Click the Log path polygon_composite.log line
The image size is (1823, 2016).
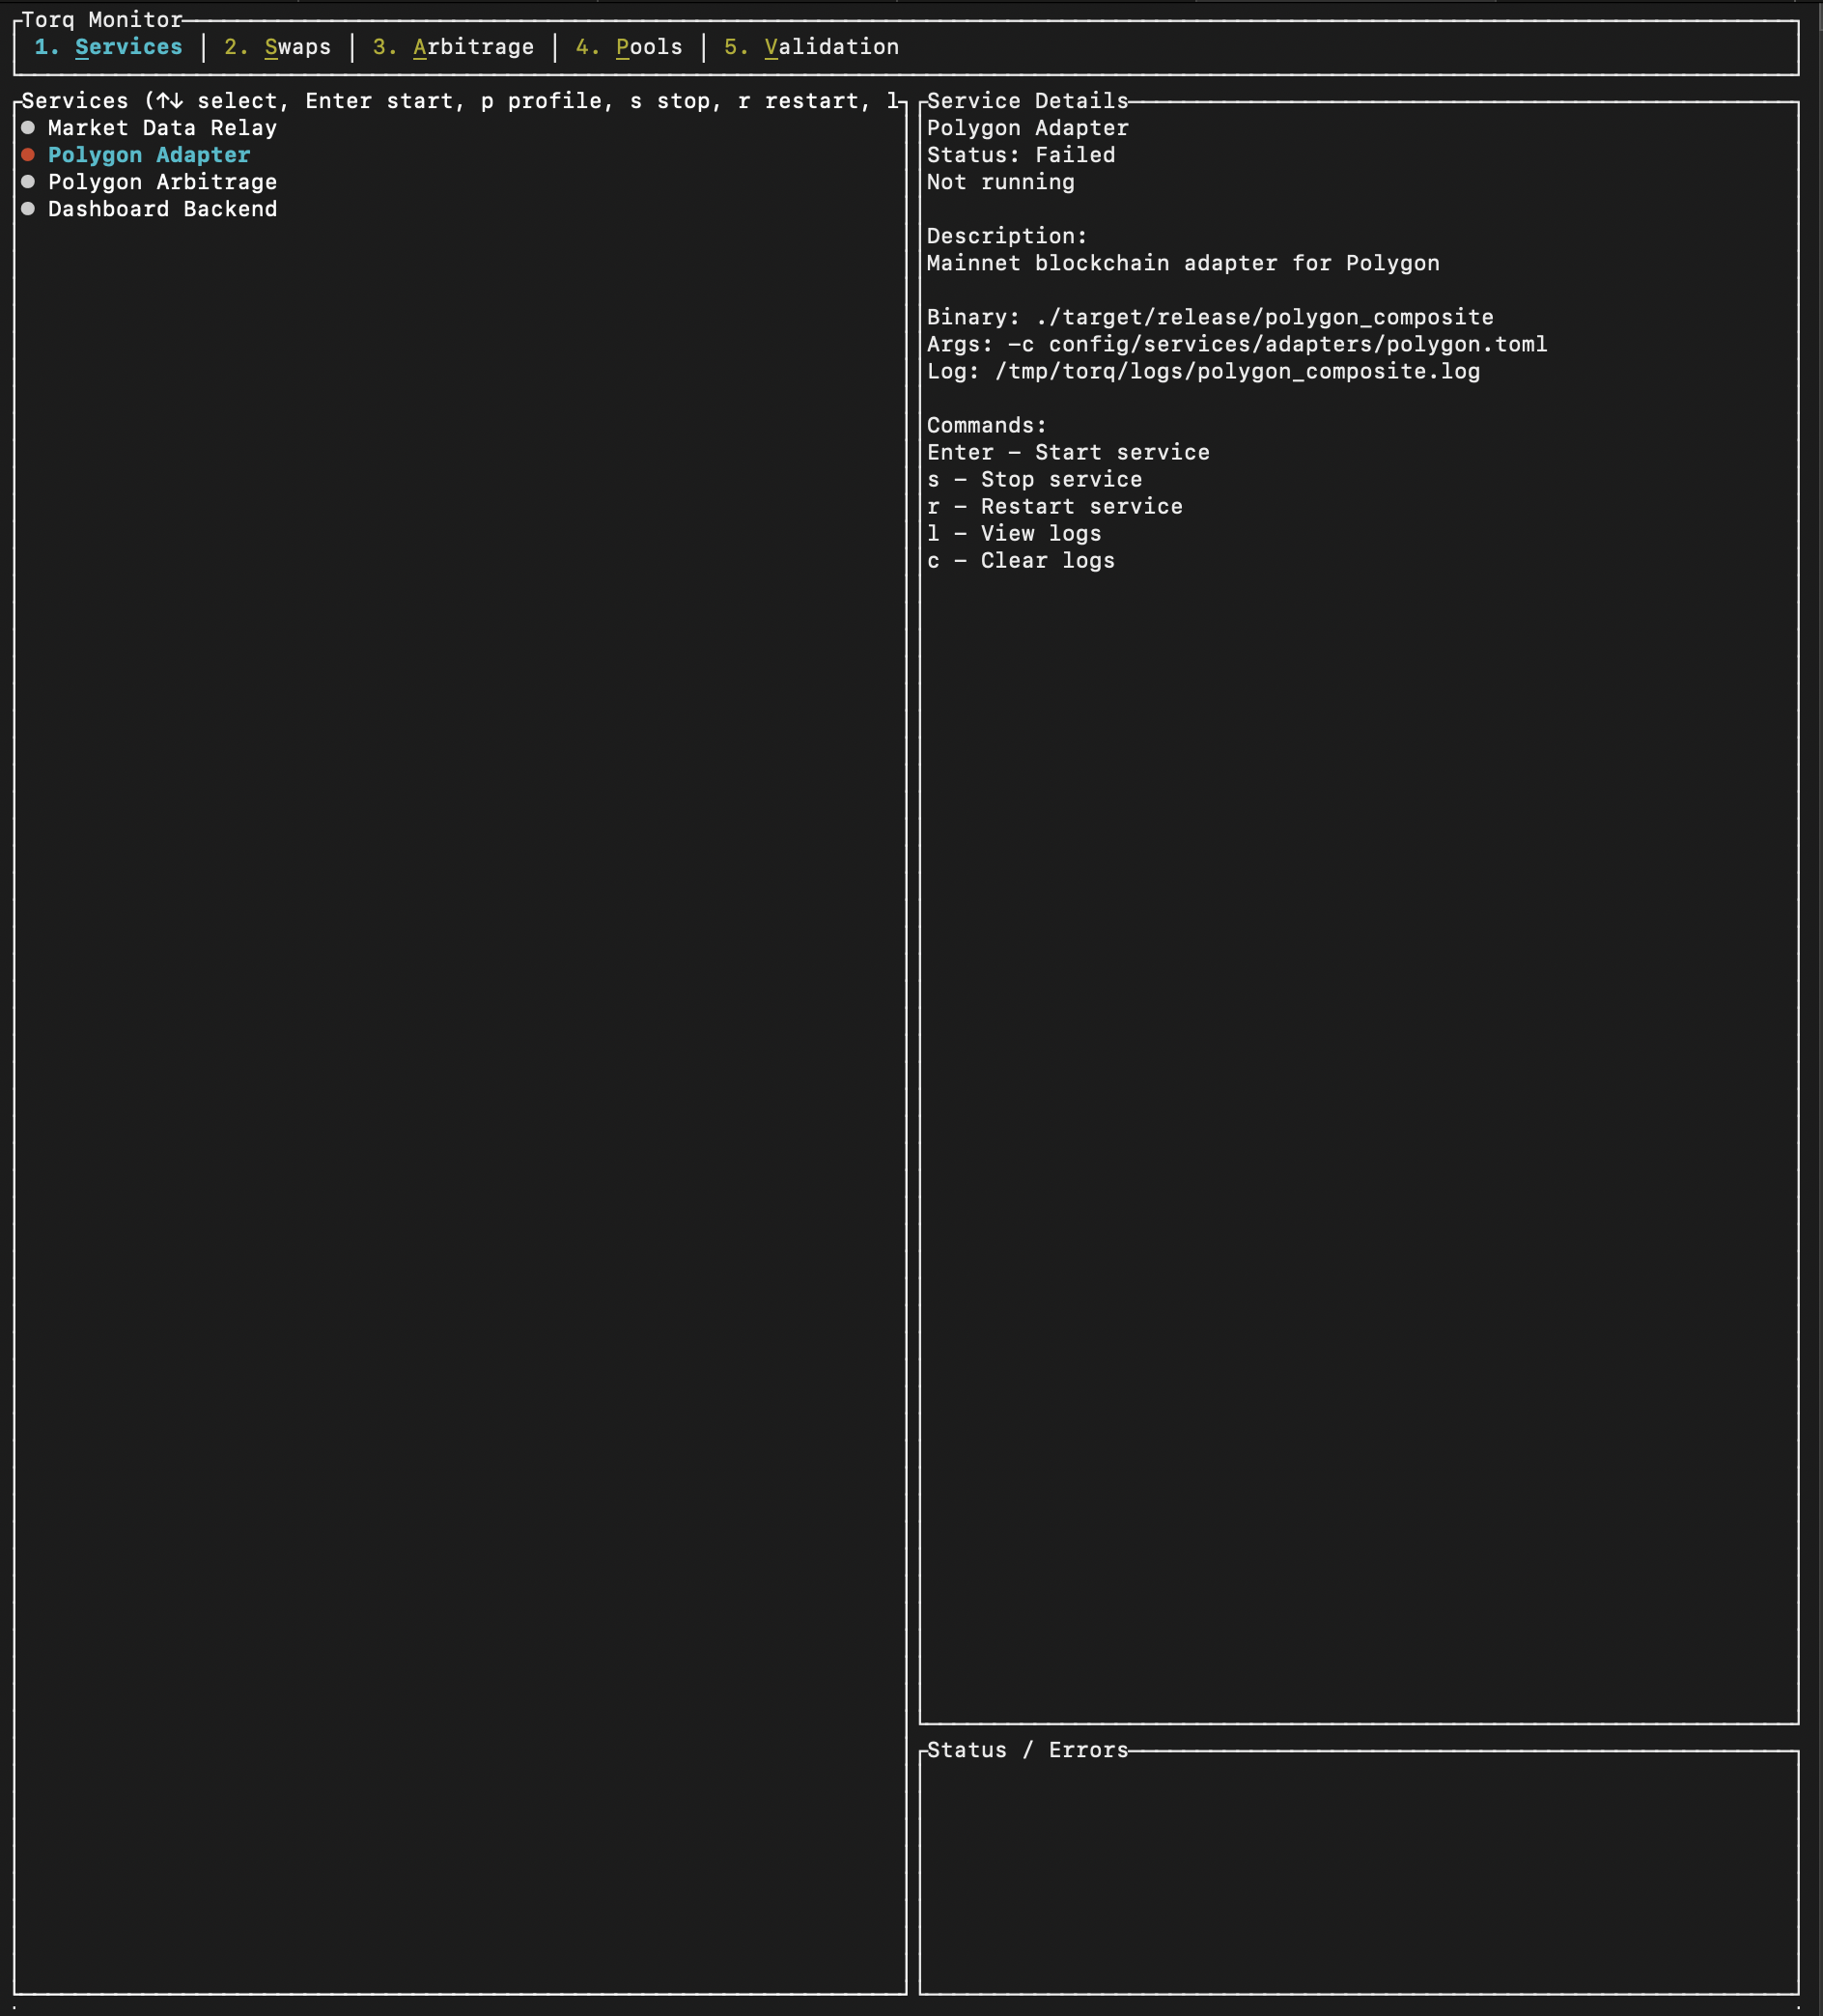[1203, 371]
